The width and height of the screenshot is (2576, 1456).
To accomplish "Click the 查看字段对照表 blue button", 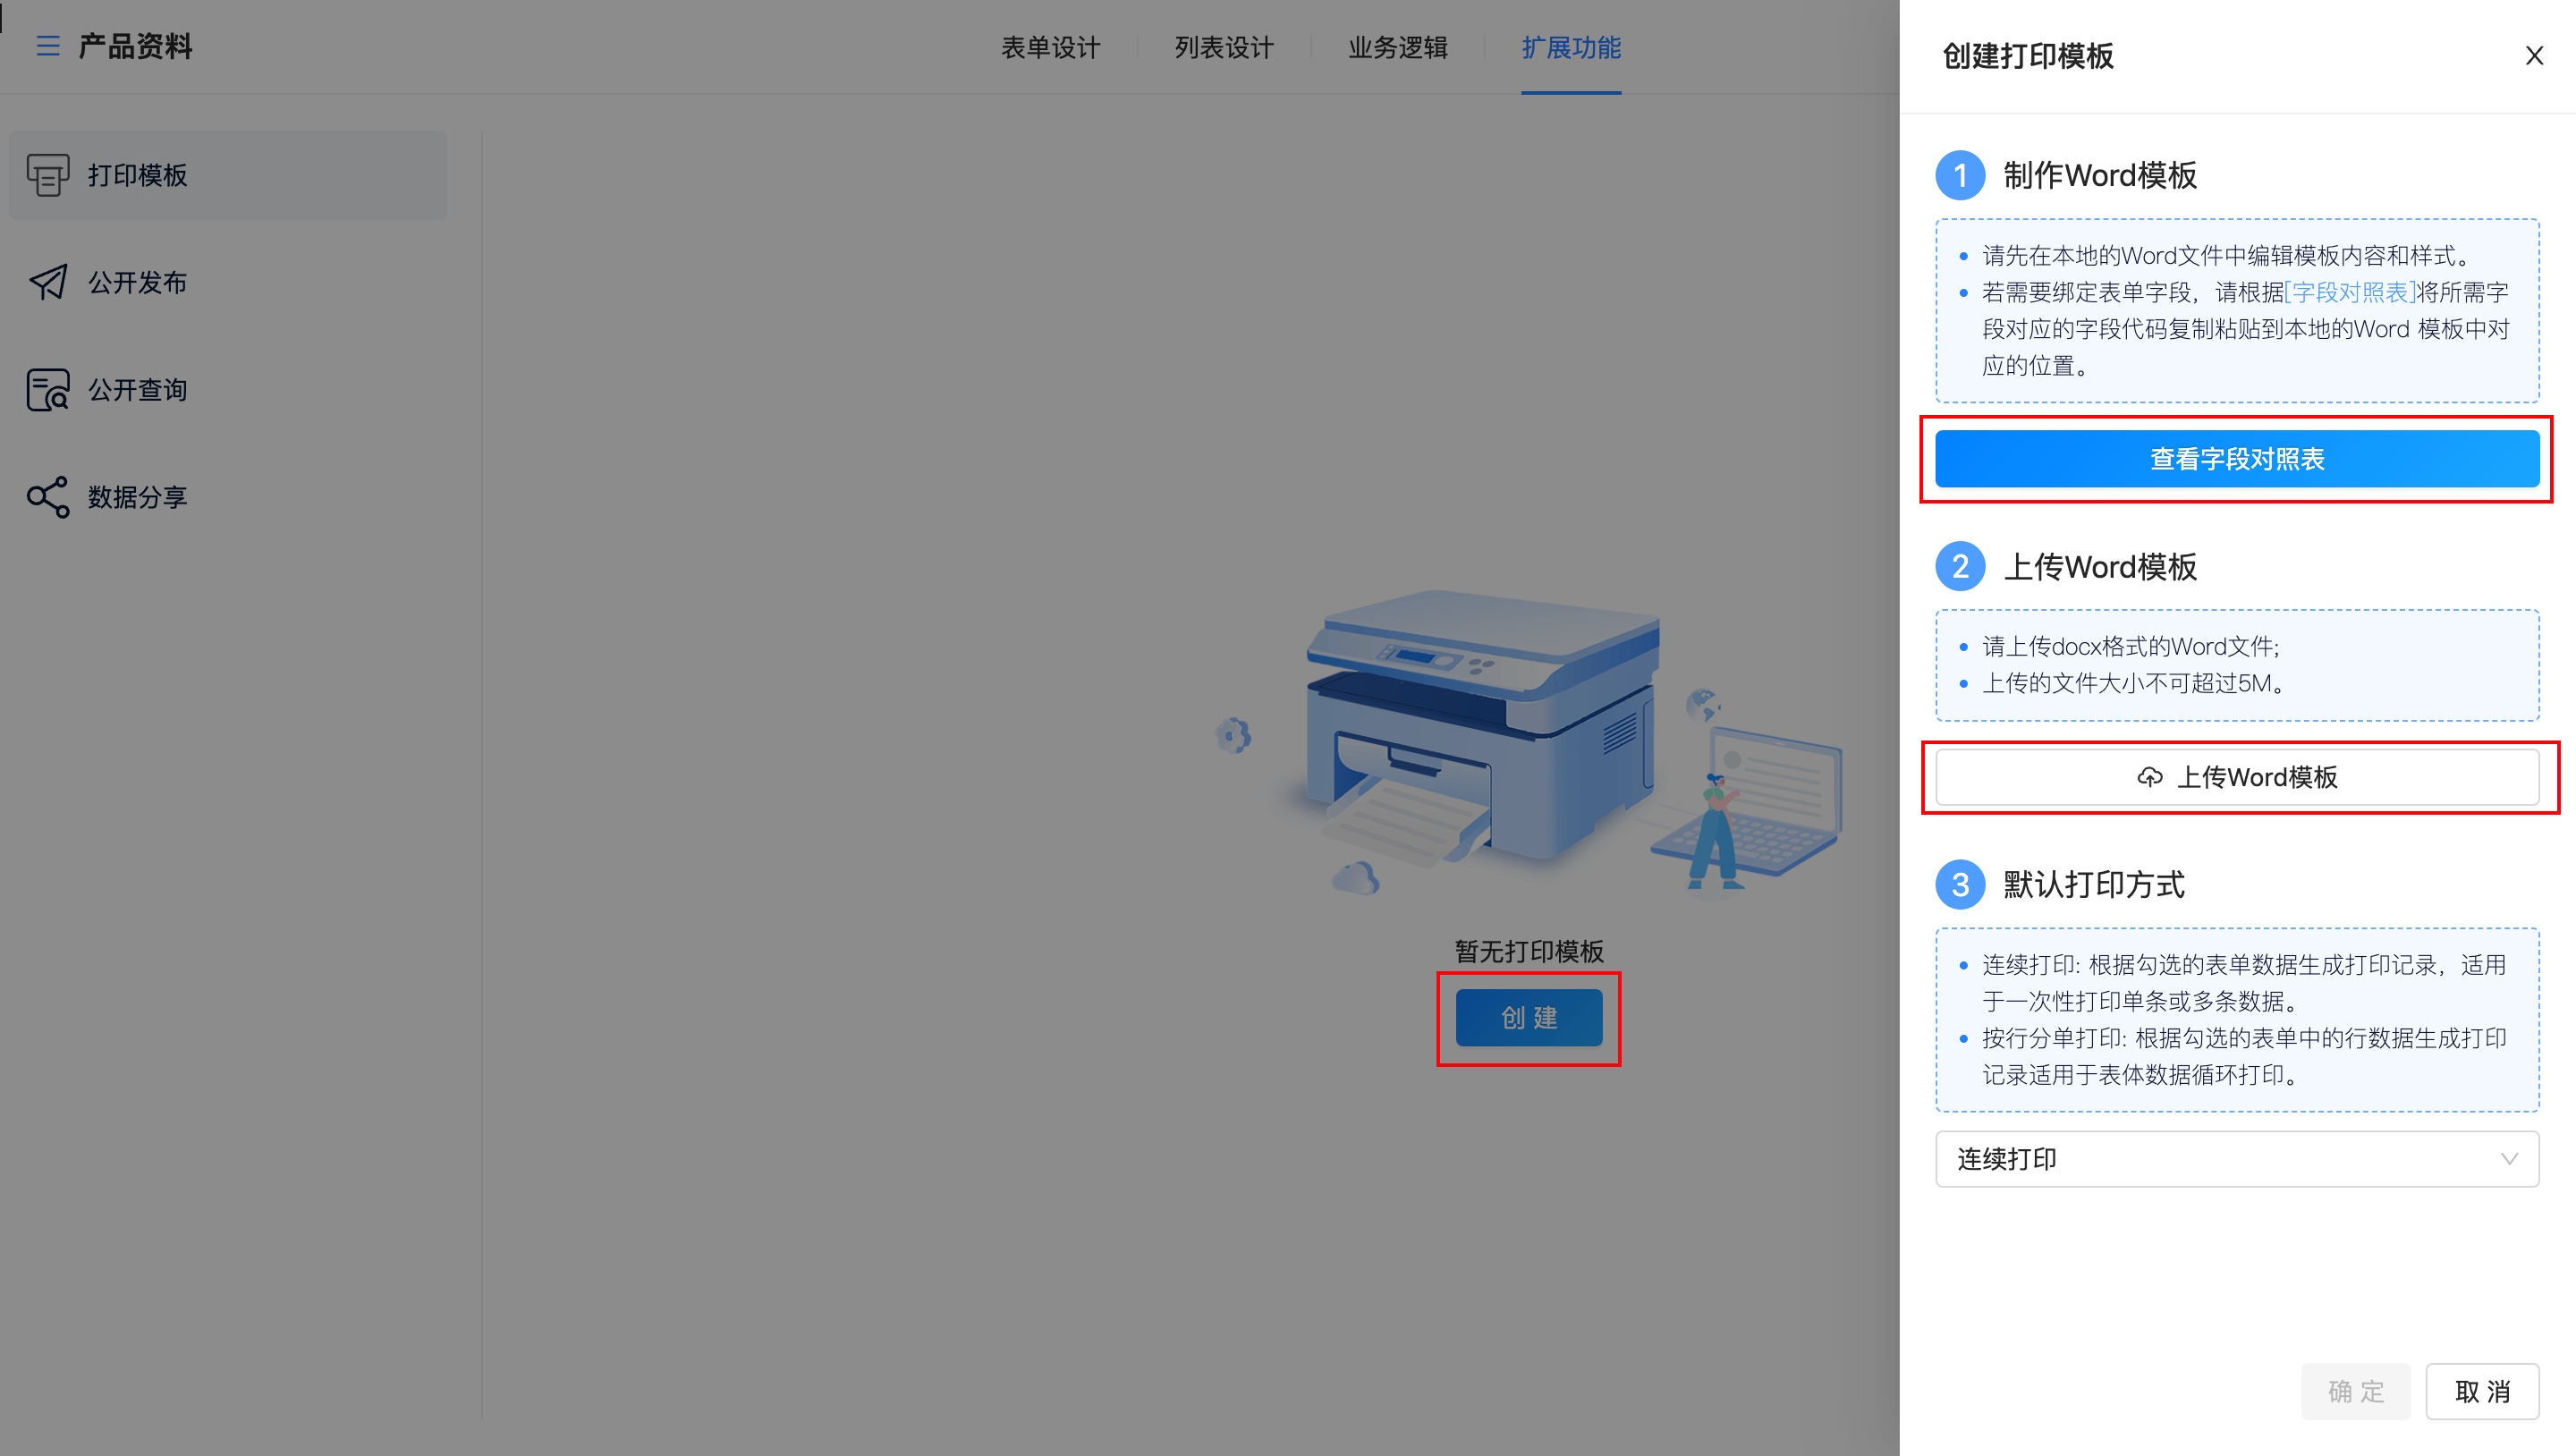I will [2236, 459].
